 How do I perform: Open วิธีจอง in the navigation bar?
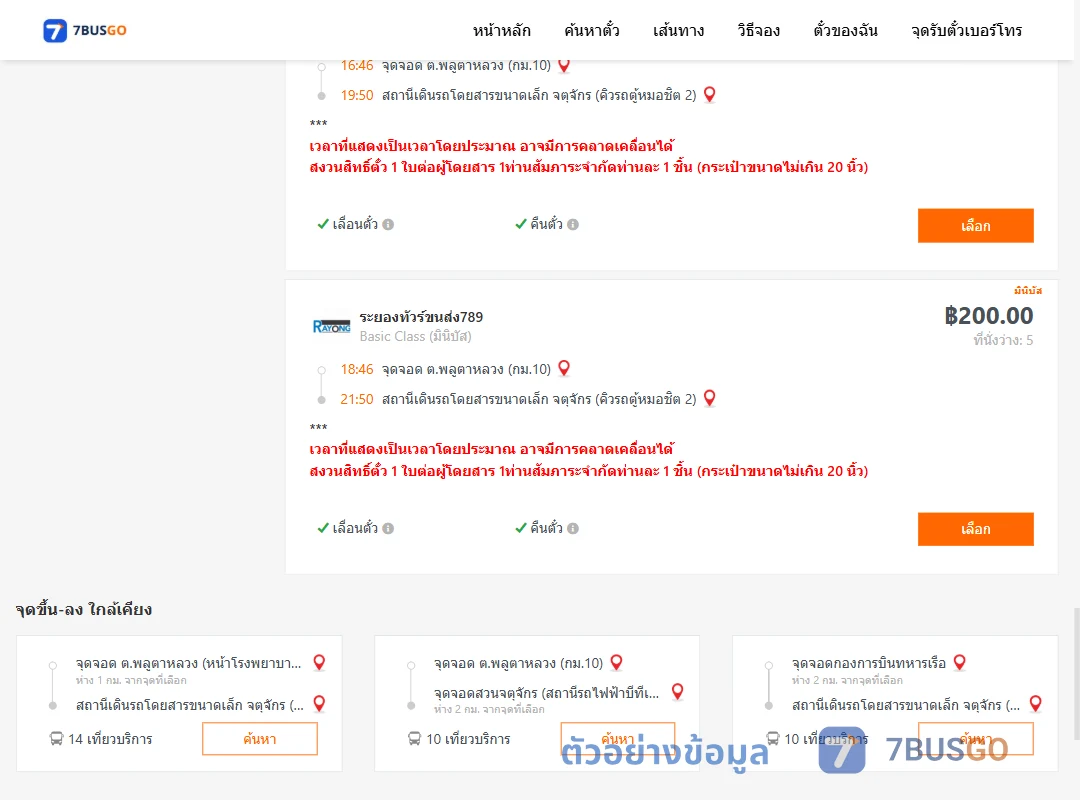[x=758, y=30]
